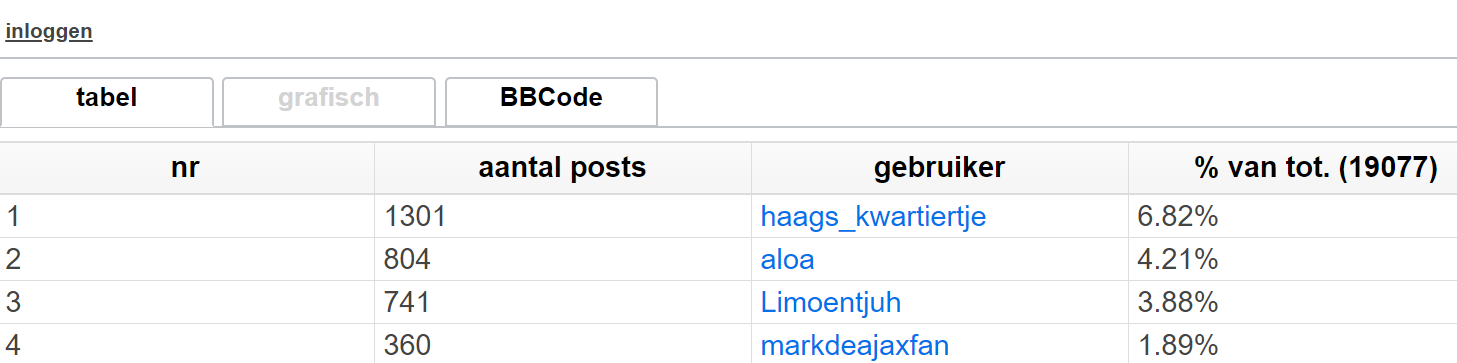
Task: Open user Limoentjuh profile link
Action: (x=831, y=302)
